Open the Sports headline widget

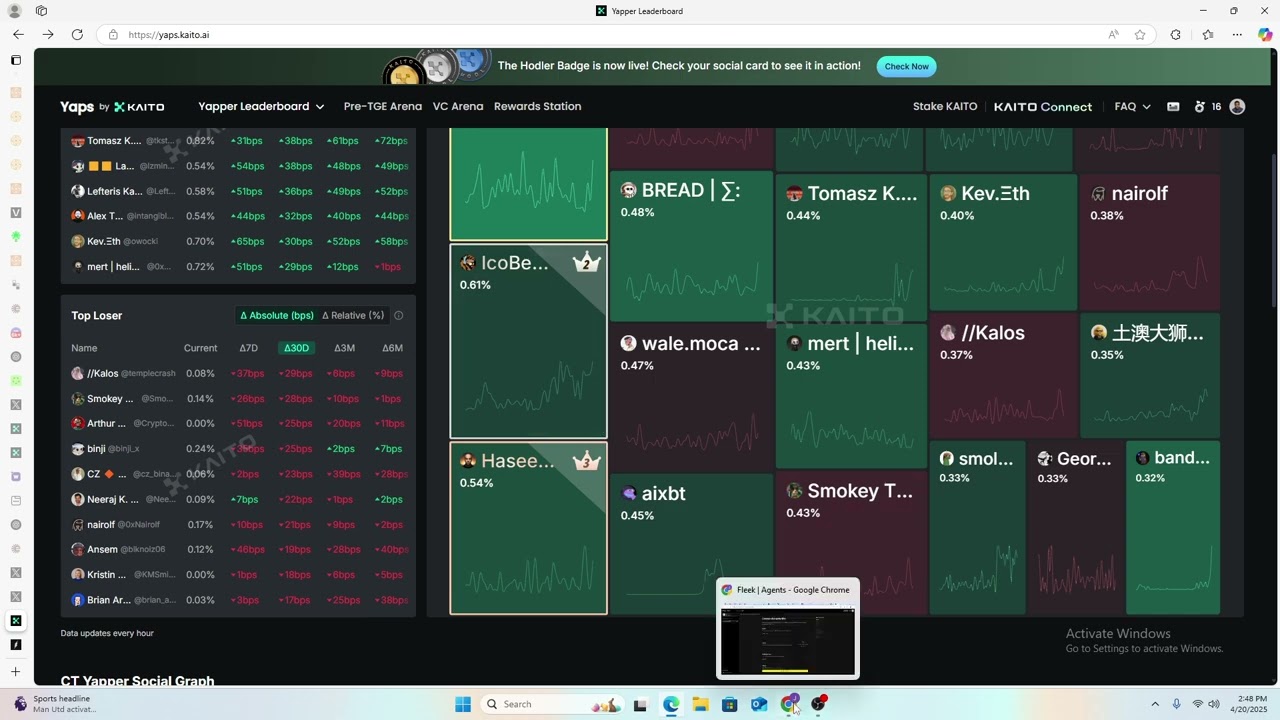[55, 704]
